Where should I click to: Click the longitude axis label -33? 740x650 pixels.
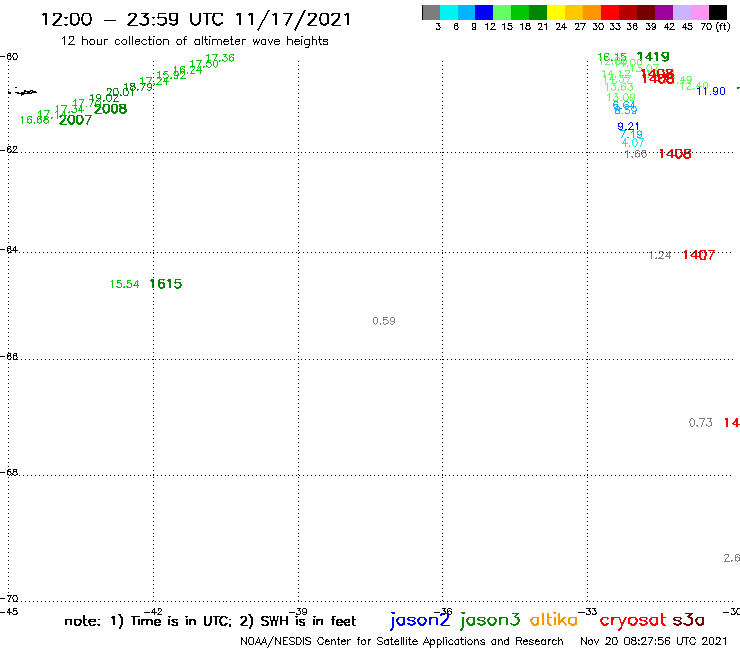point(588,612)
